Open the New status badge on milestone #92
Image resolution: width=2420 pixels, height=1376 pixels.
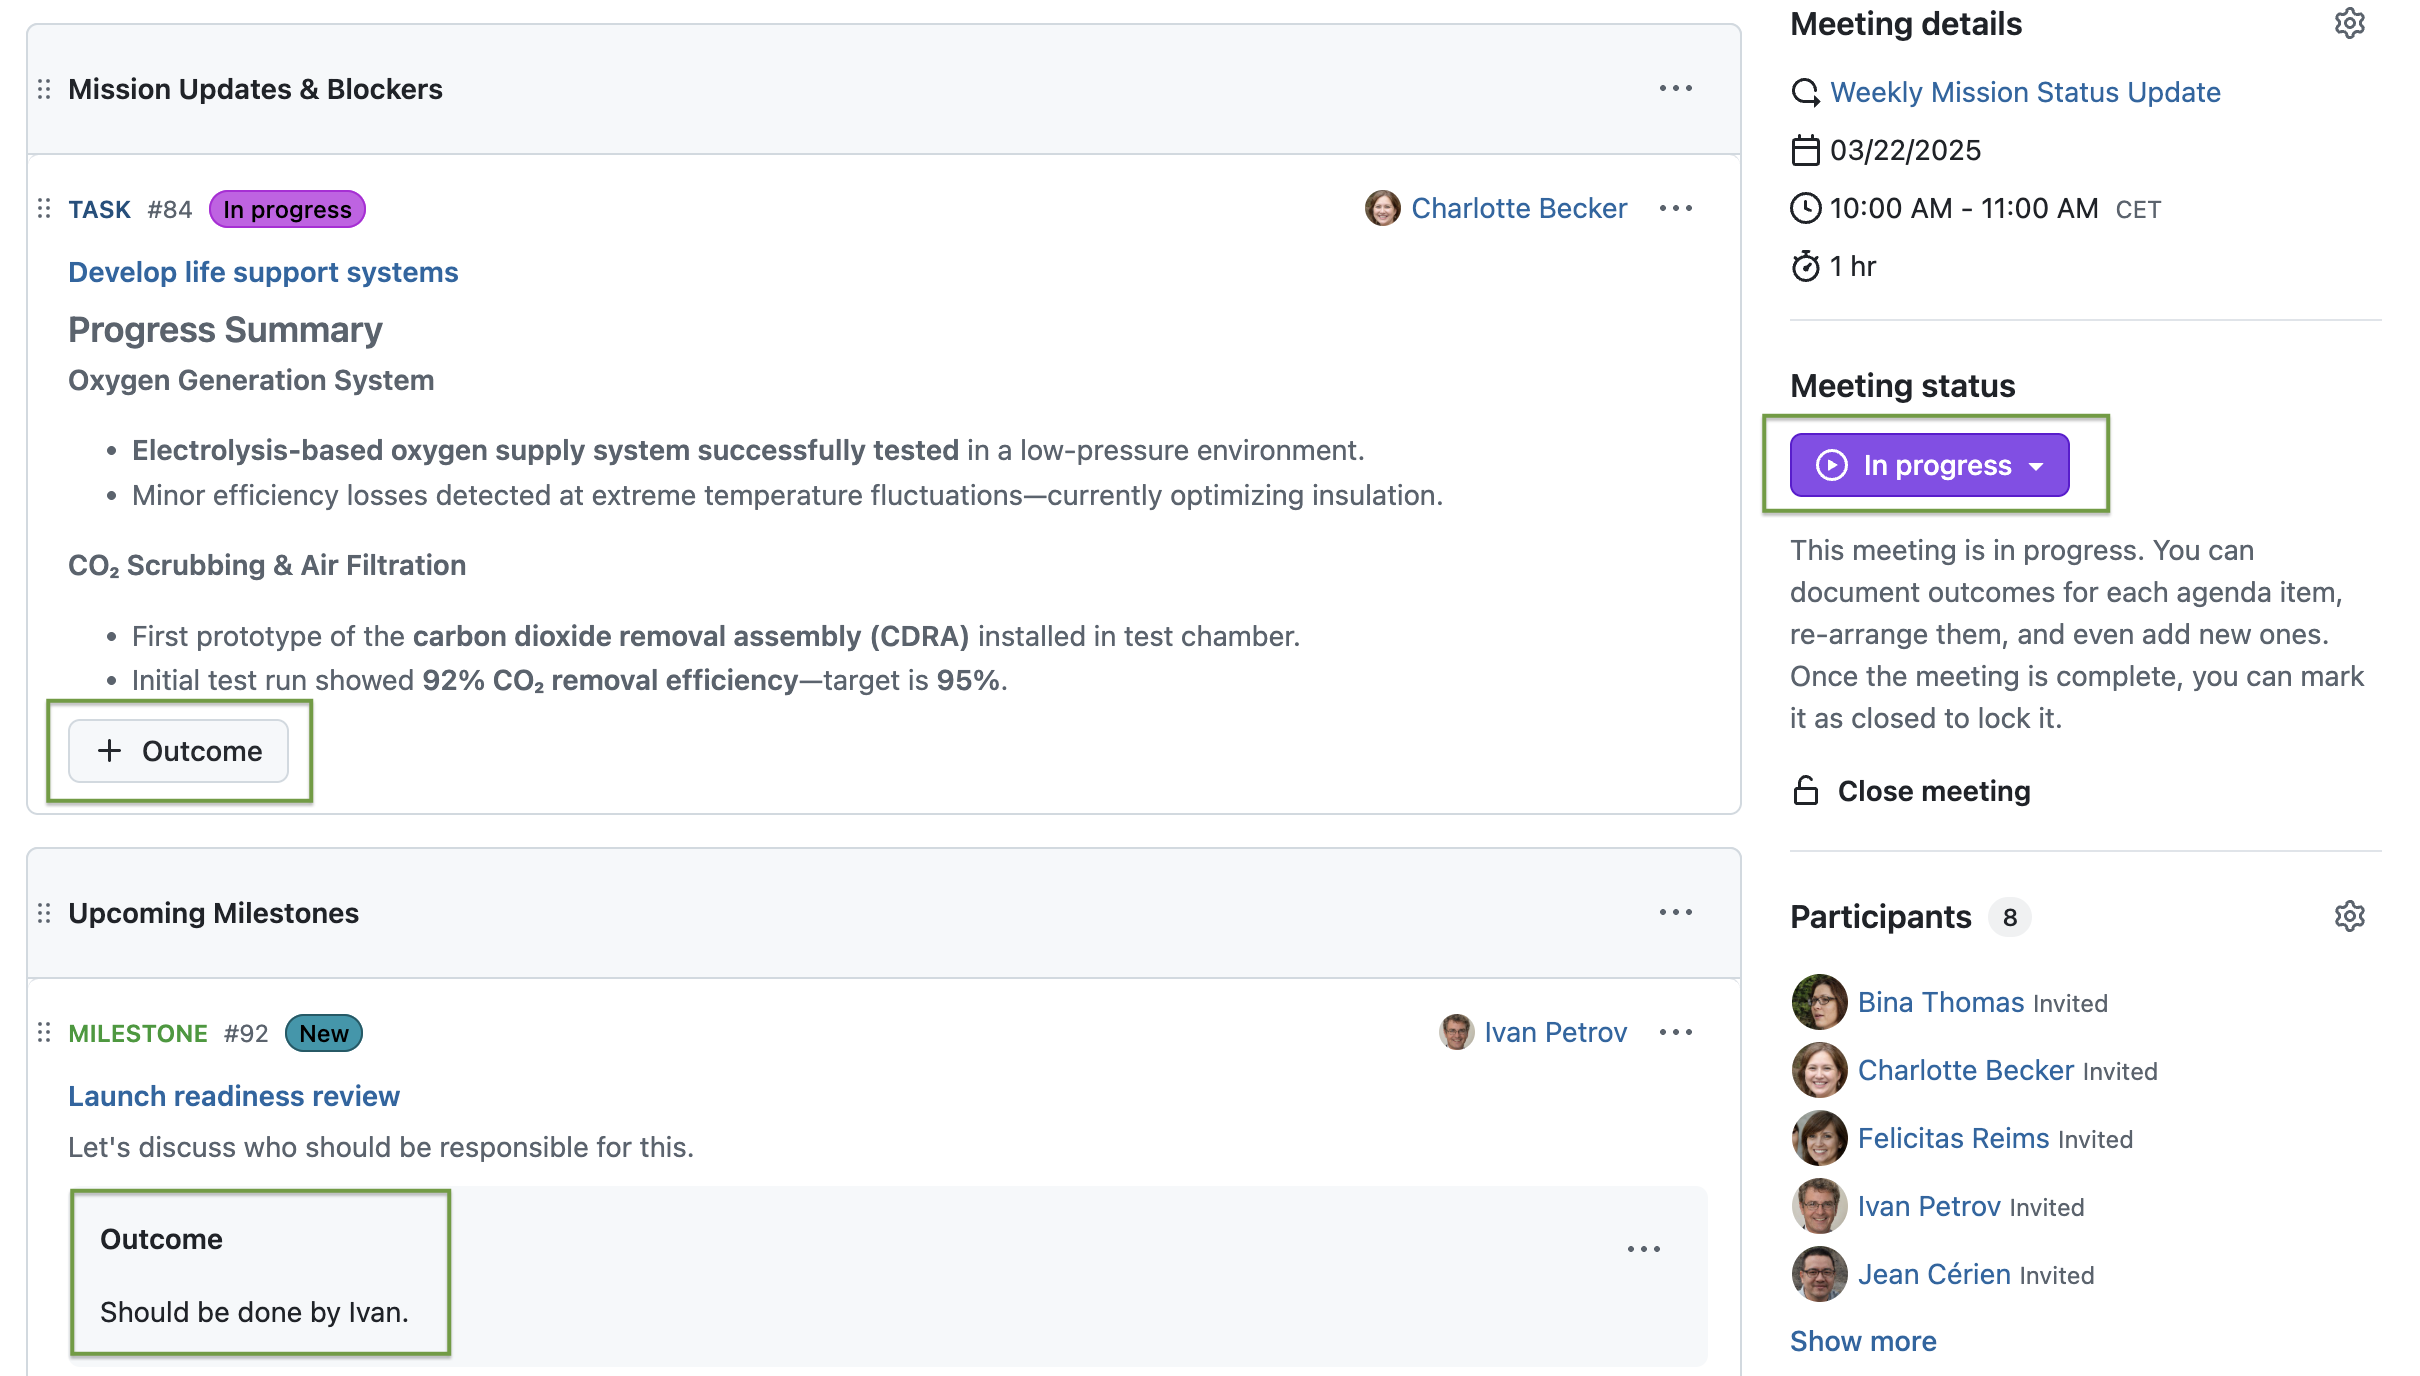[x=322, y=1033]
